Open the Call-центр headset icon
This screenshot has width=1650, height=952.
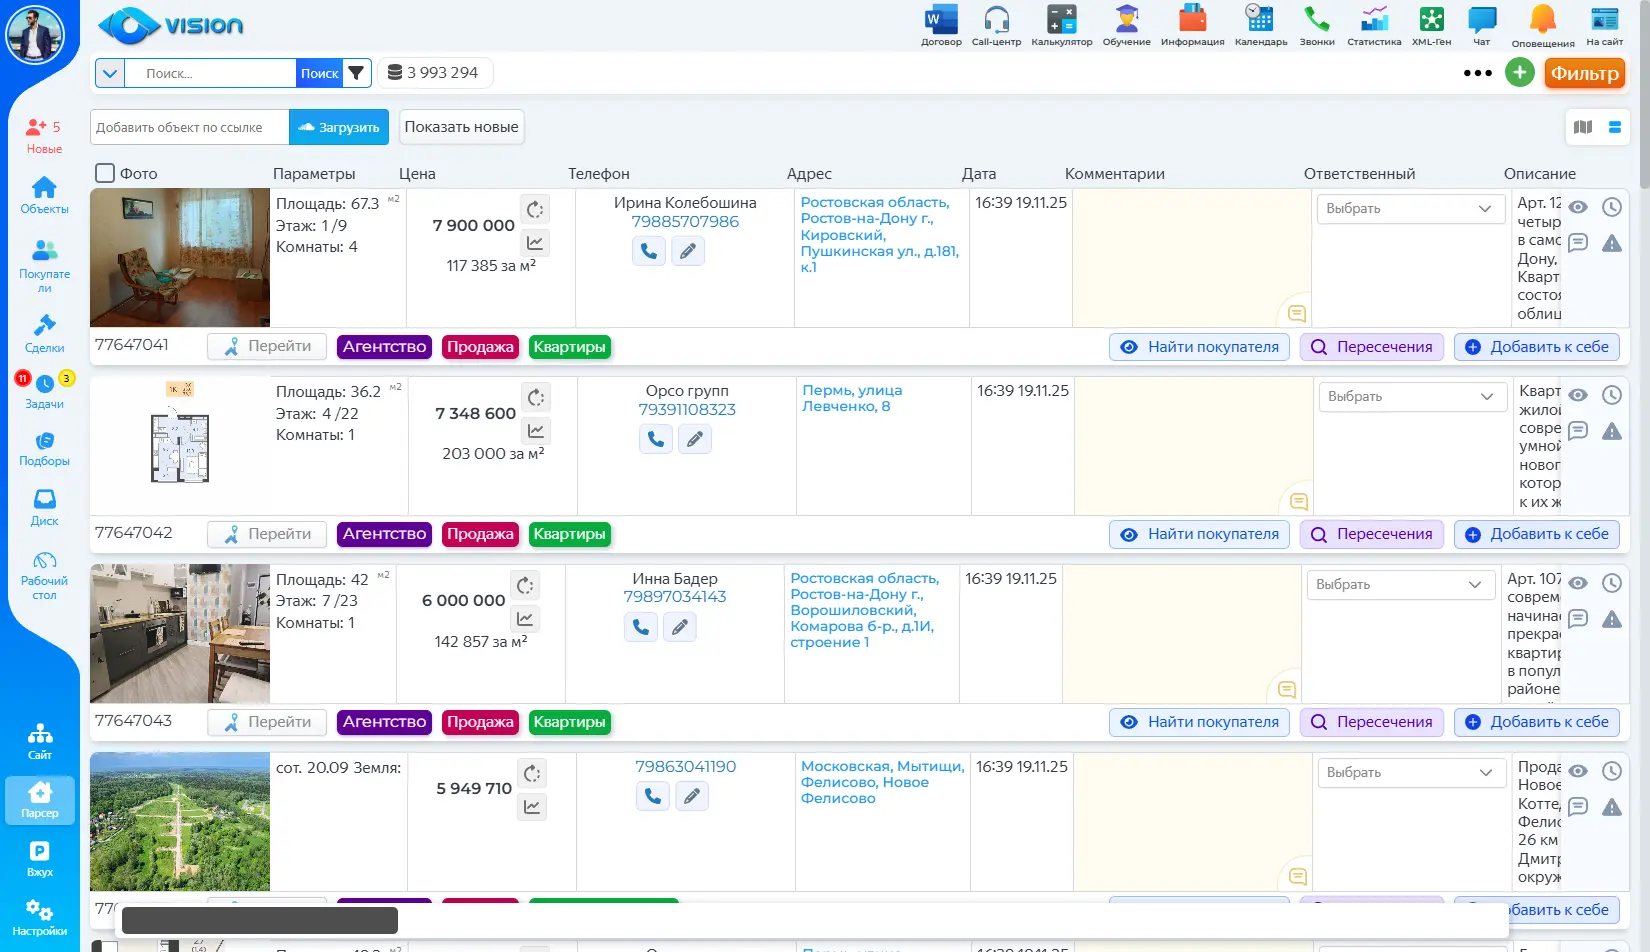[996, 22]
